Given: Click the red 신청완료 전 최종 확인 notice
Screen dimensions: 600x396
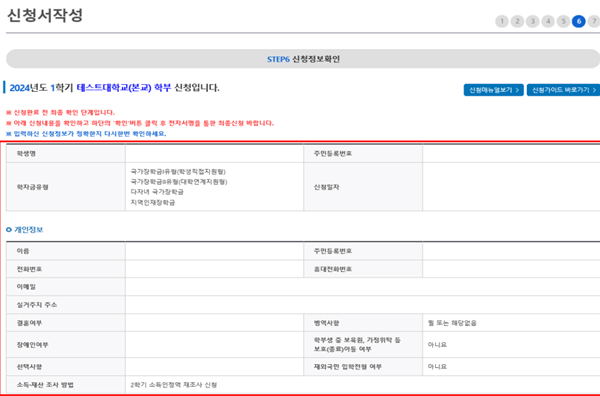Looking at the screenshot, I should [60, 112].
